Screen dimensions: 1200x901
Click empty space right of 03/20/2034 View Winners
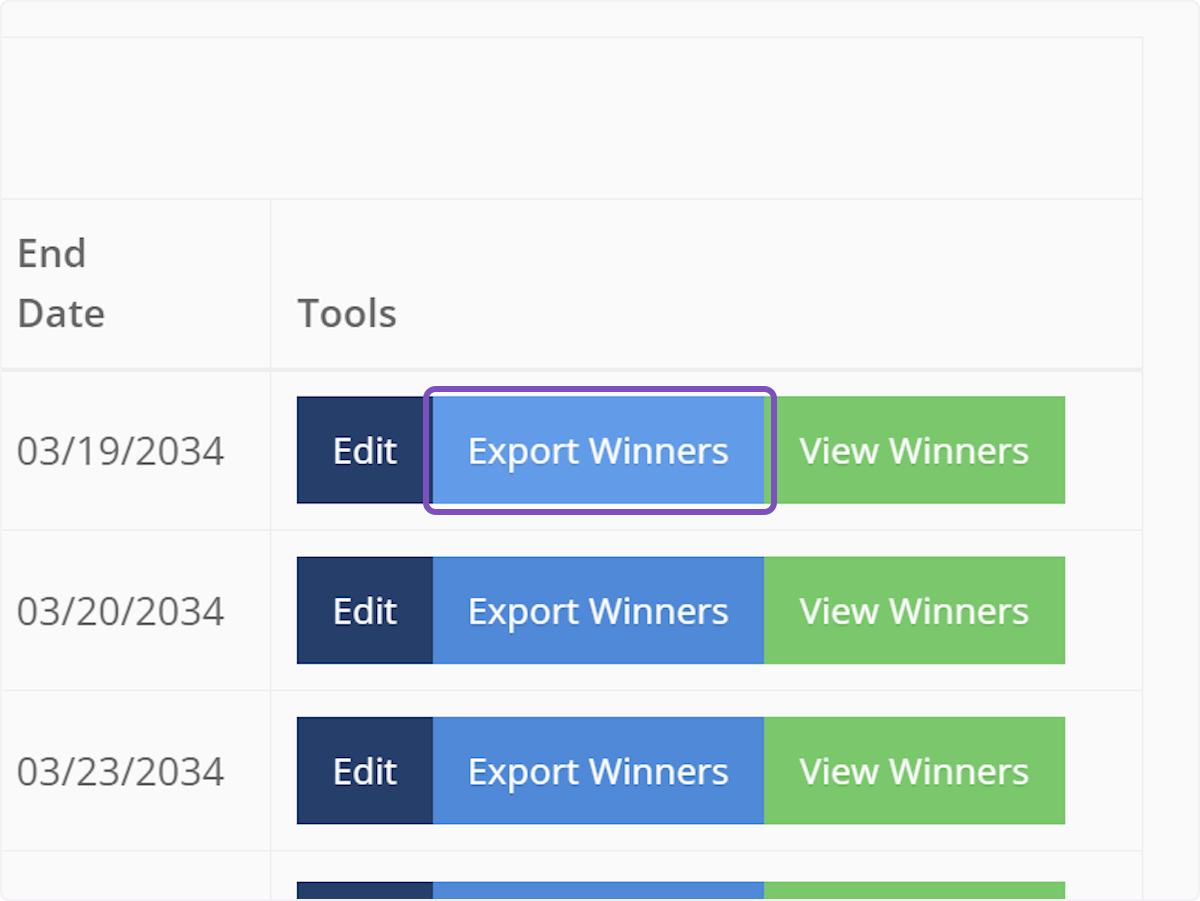pos(1102,611)
